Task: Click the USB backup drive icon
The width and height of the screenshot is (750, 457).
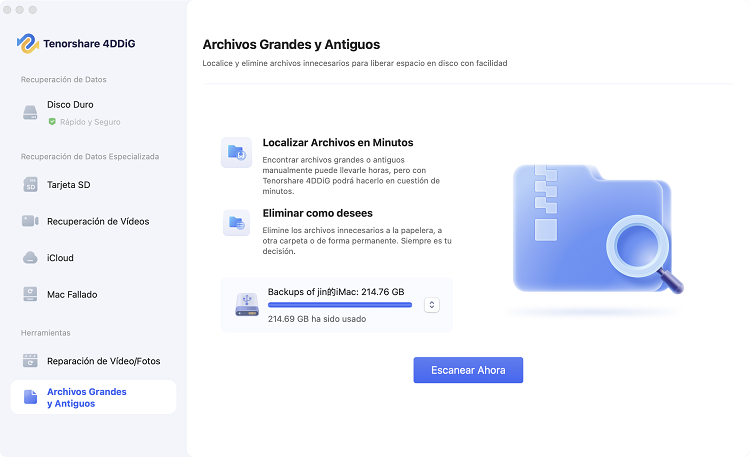Action: 247,305
